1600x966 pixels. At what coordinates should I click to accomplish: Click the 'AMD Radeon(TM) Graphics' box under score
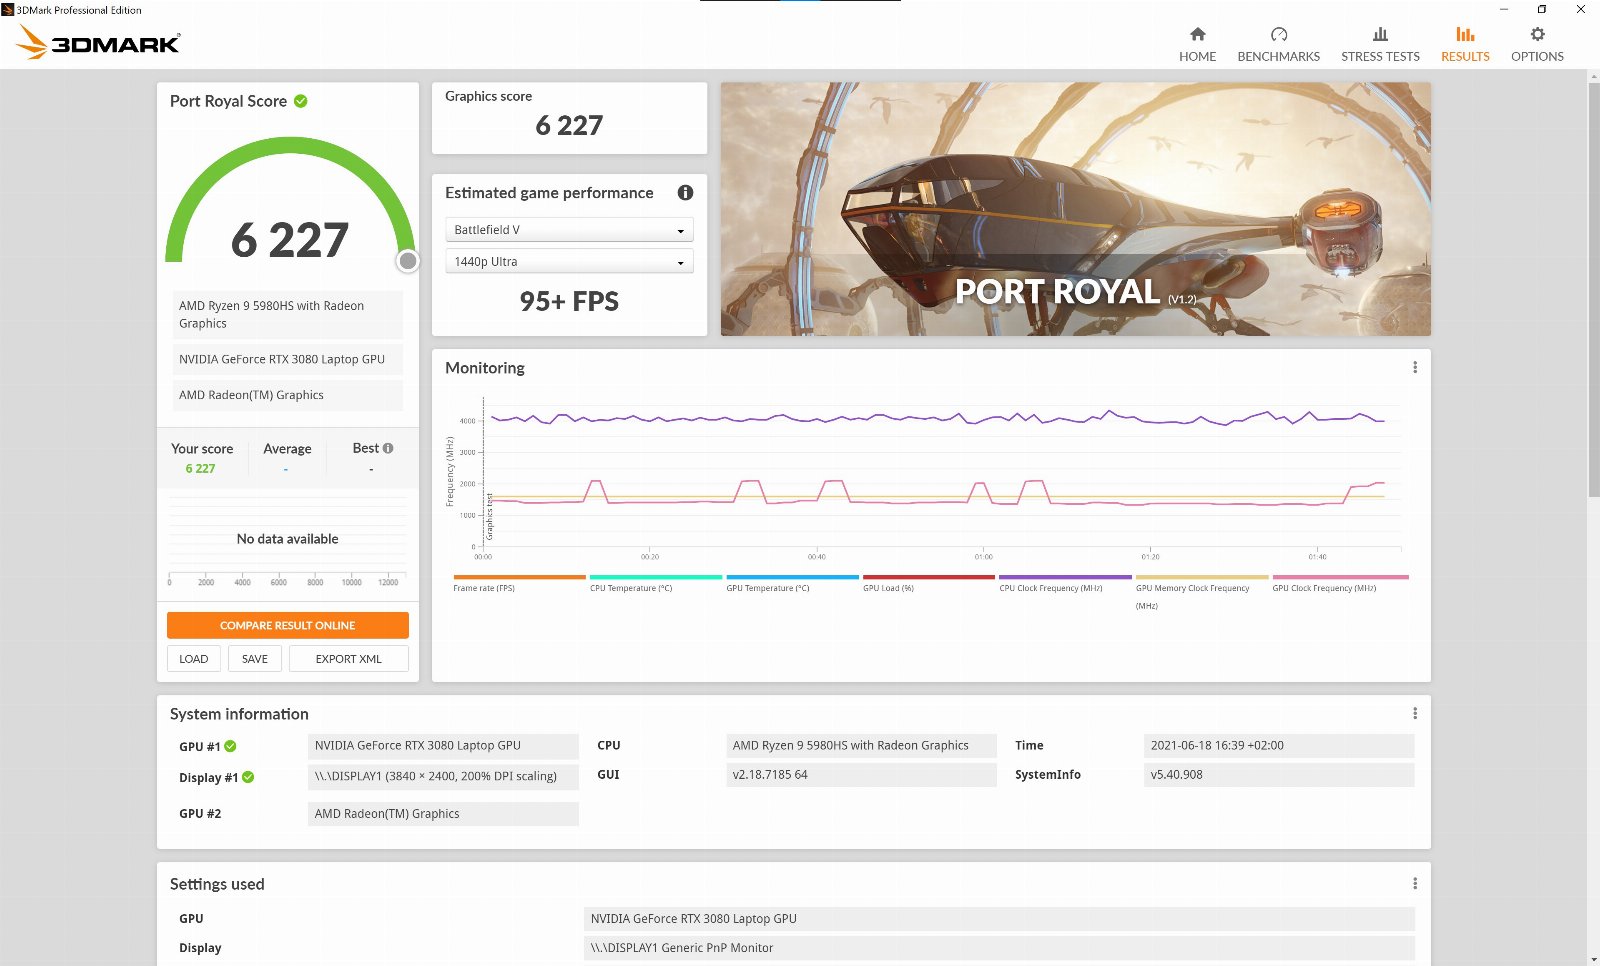287,395
